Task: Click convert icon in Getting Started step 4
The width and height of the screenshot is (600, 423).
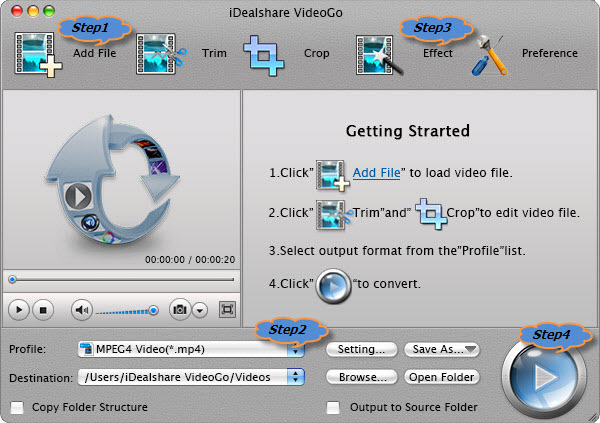Action: (333, 286)
